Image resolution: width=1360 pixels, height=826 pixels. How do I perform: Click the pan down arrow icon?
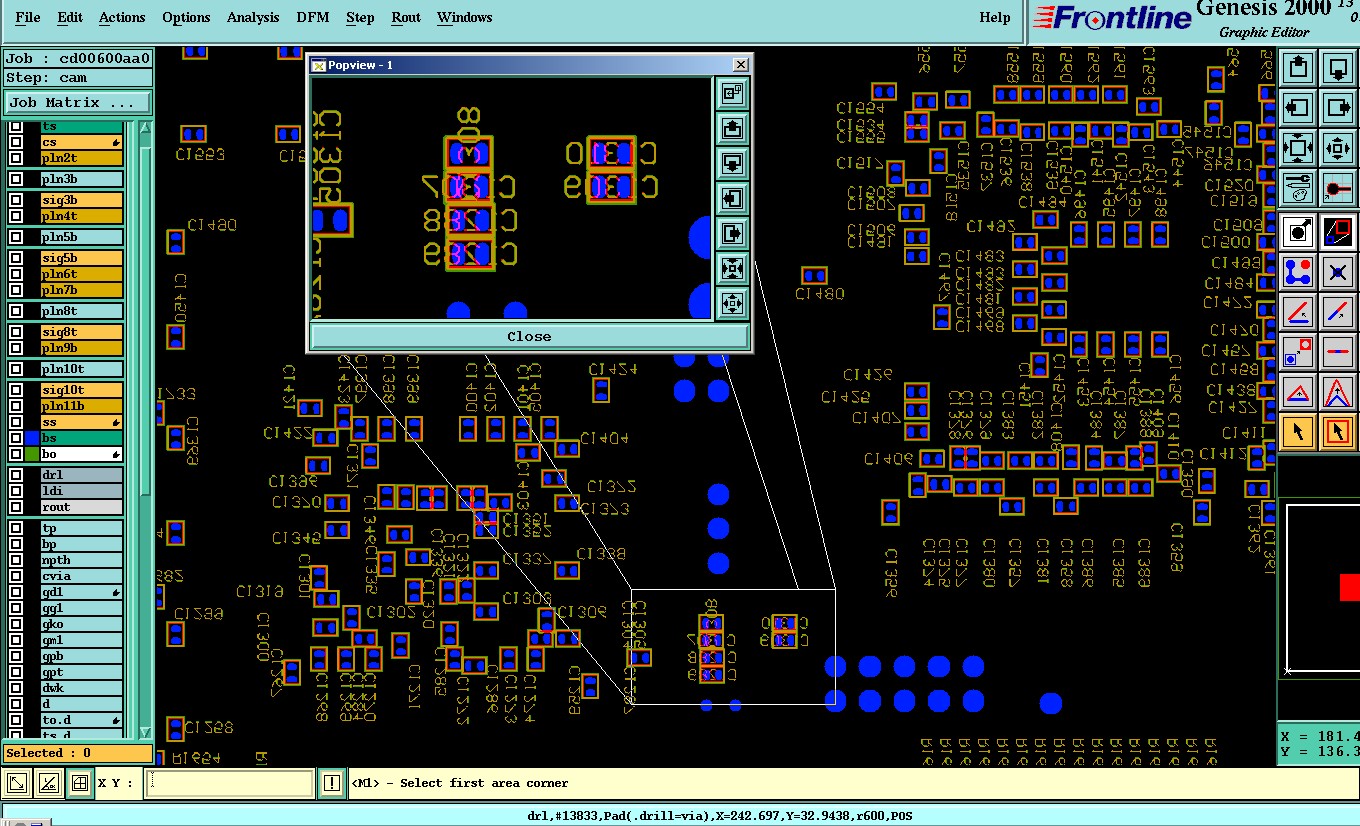(x=1338, y=69)
